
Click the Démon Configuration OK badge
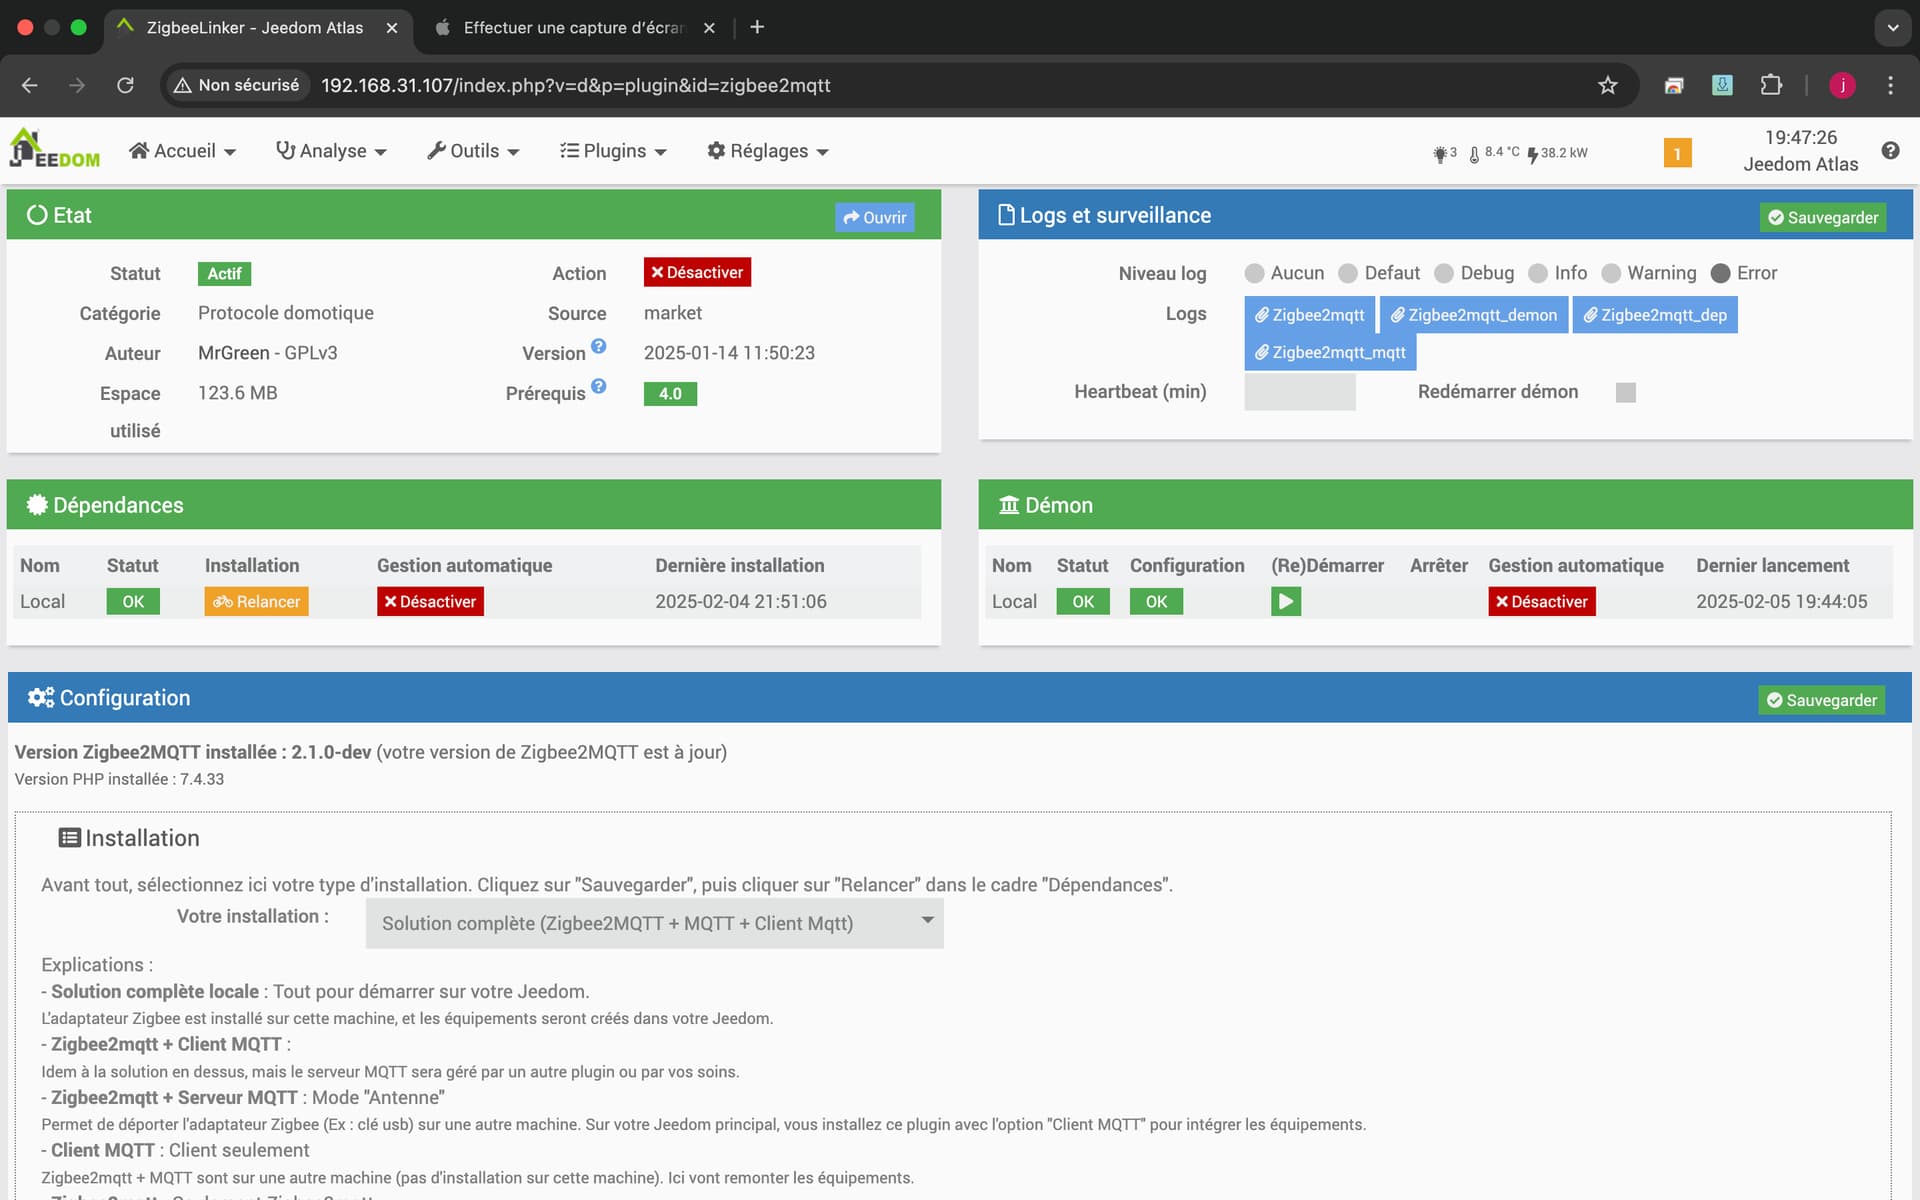pos(1156,601)
